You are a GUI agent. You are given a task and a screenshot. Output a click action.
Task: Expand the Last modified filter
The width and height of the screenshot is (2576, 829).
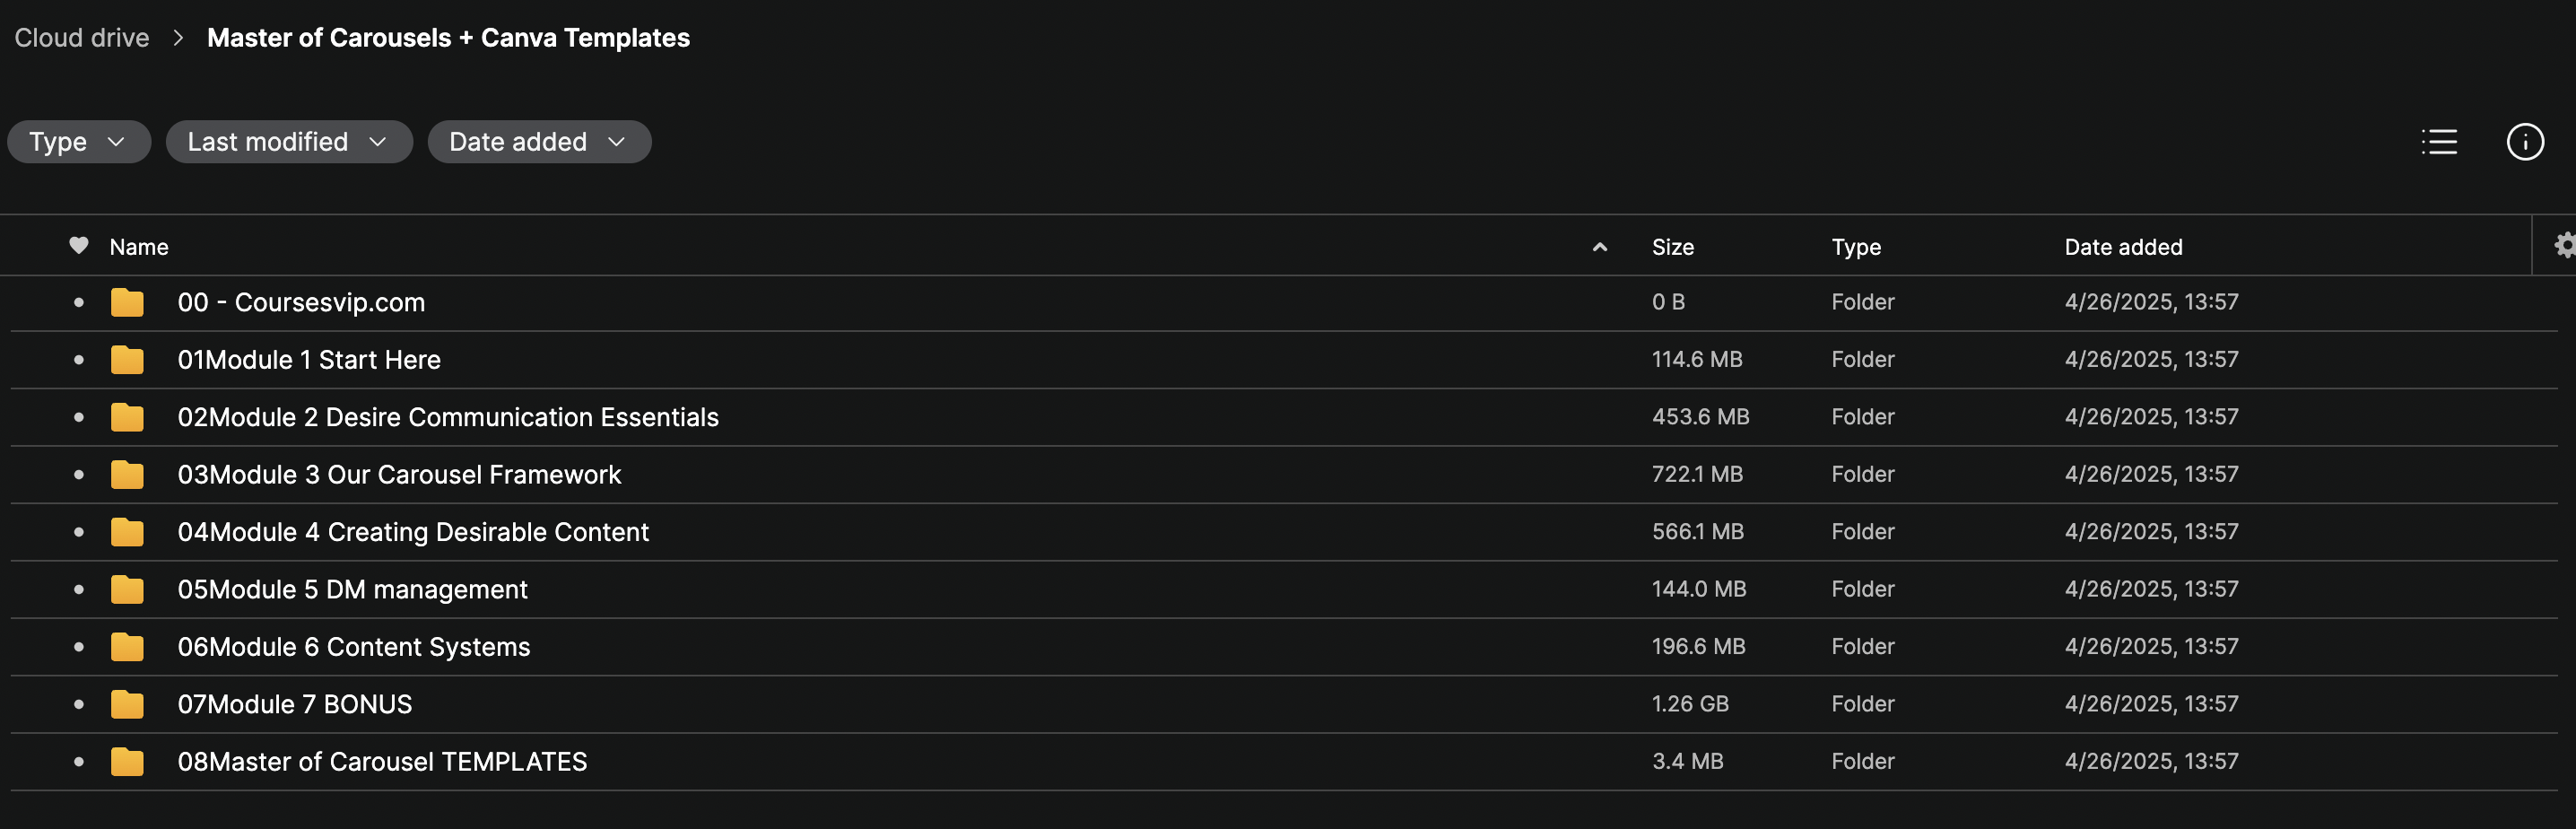pyautogui.click(x=289, y=142)
